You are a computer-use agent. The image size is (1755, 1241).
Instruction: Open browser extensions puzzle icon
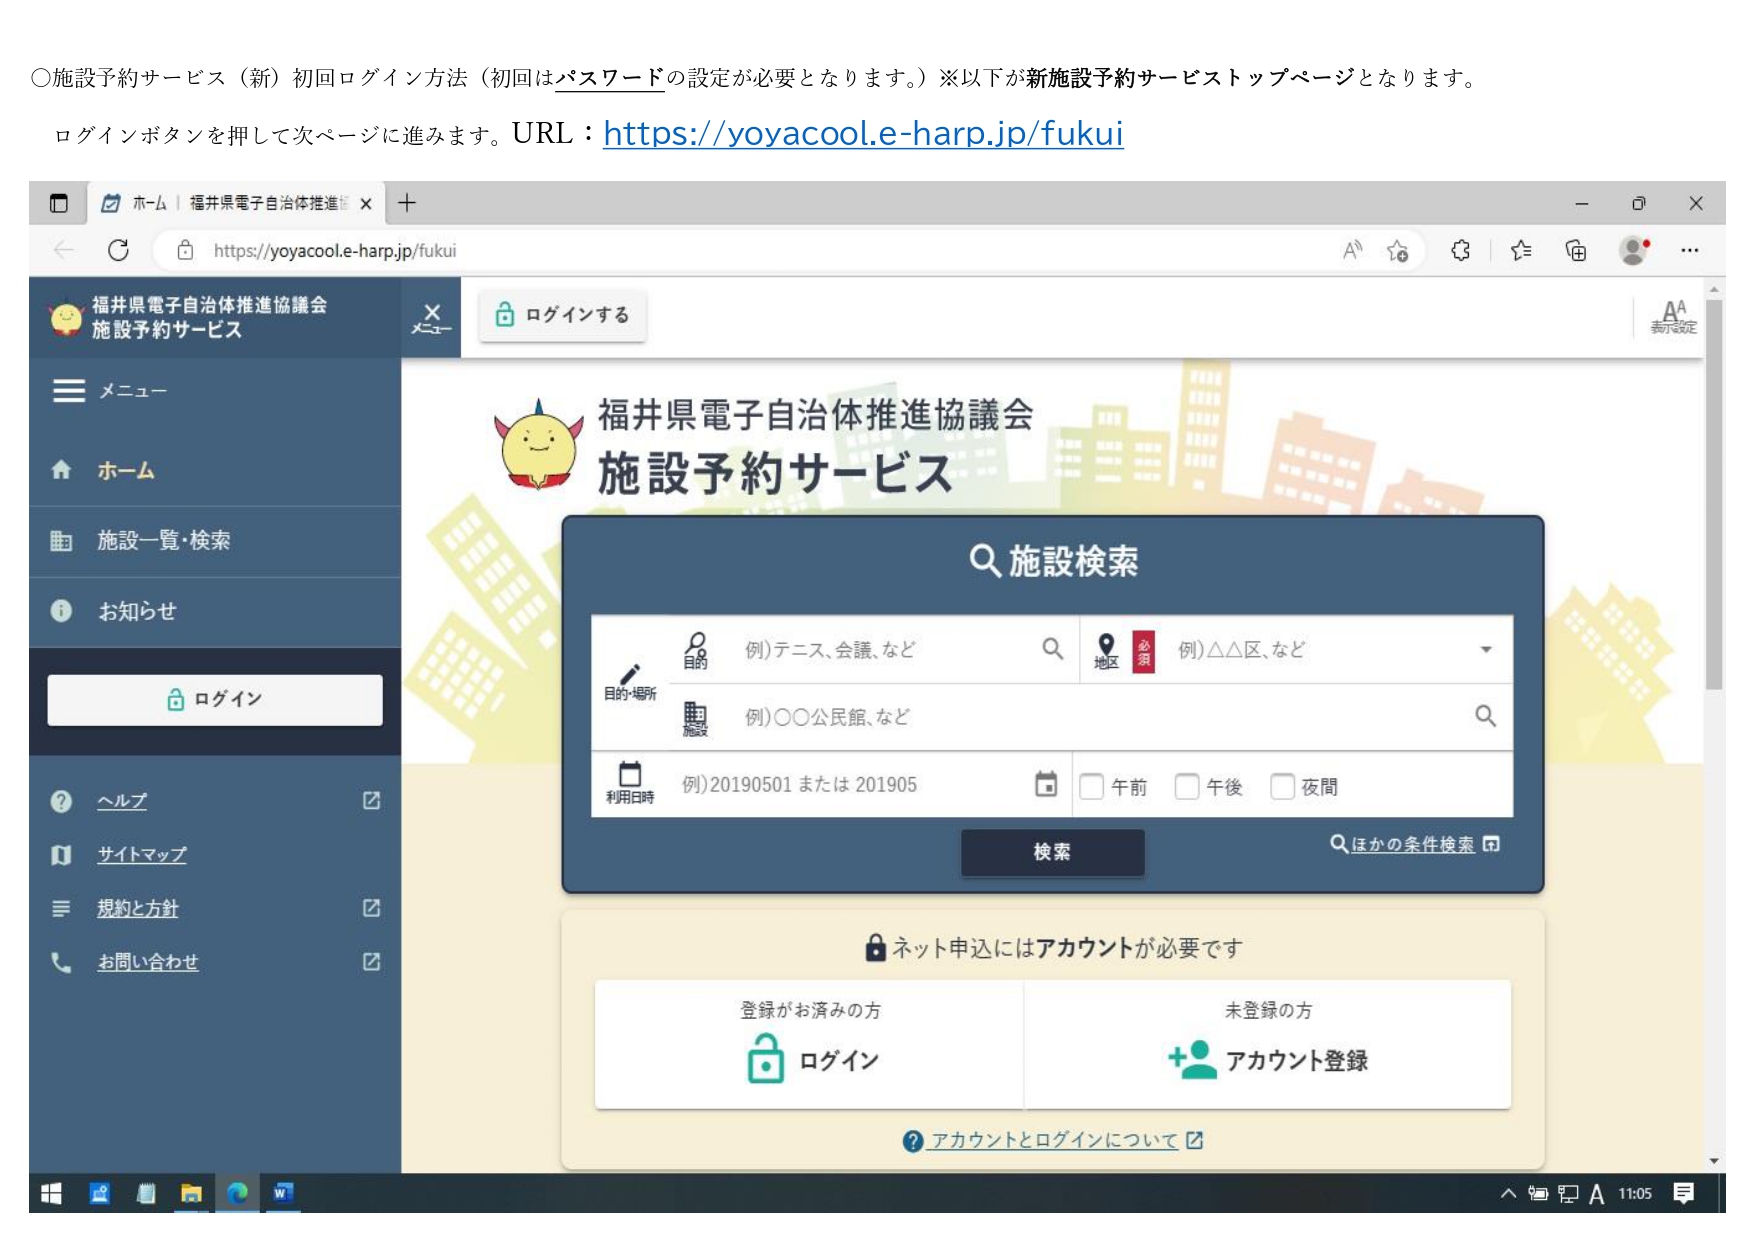[x=1460, y=251]
